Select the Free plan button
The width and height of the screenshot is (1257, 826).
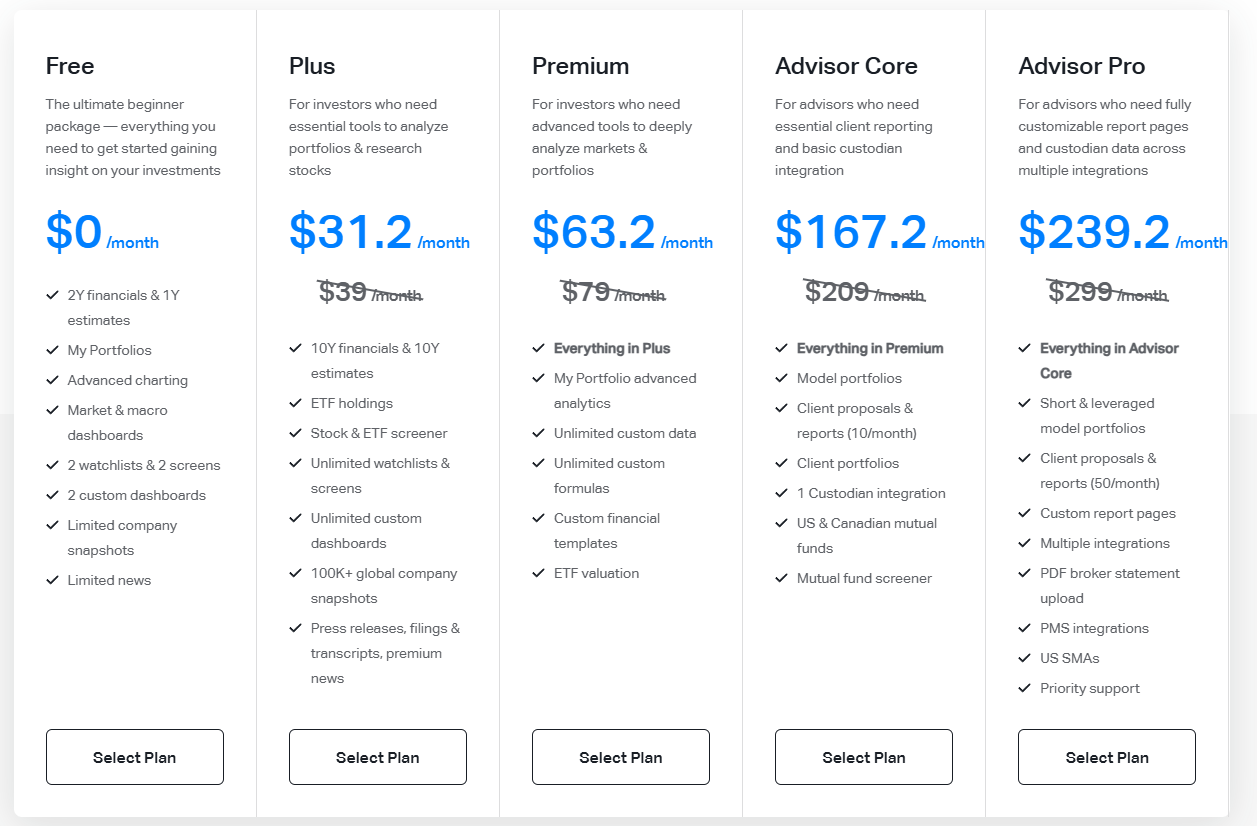coord(135,757)
